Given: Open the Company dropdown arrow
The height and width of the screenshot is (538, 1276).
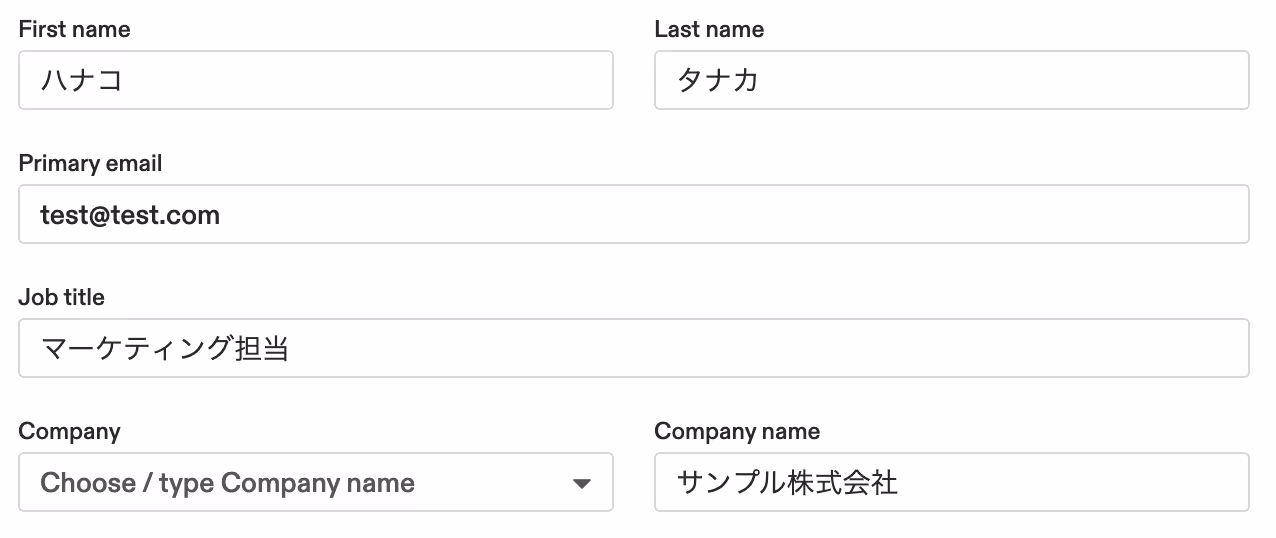Looking at the screenshot, I should pyautogui.click(x=581, y=484).
